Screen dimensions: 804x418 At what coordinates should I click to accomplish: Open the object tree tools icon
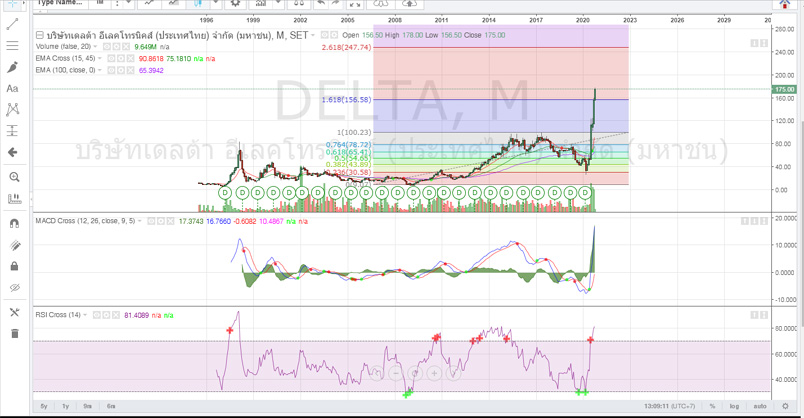(x=14, y=312)
